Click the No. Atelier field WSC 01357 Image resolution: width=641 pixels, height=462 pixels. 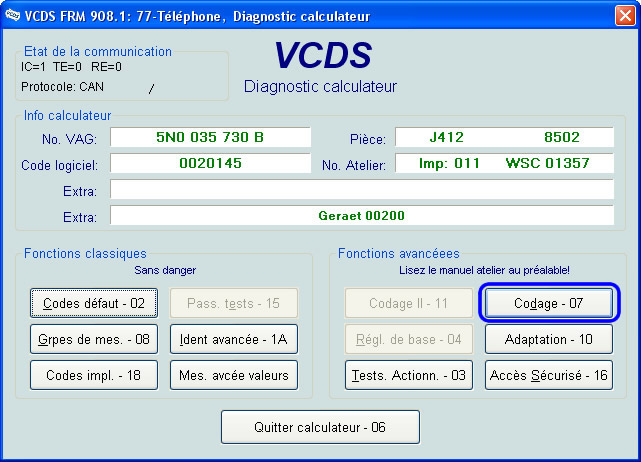(x=504, y=163)
